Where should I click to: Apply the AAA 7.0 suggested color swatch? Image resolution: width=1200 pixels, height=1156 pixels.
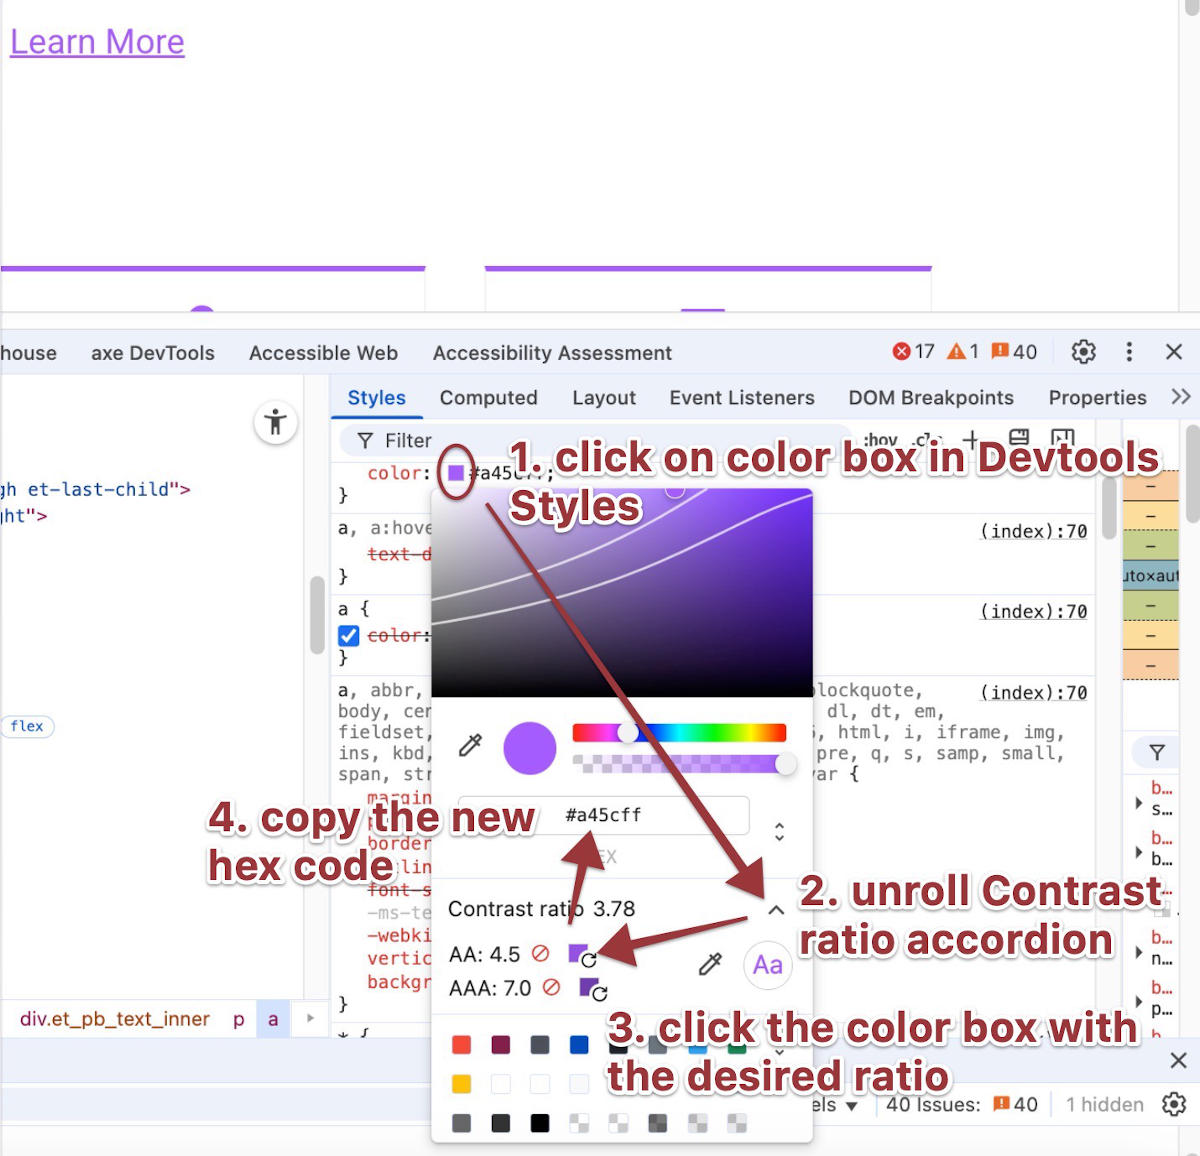pyautogui.click(x=593, y=989)
